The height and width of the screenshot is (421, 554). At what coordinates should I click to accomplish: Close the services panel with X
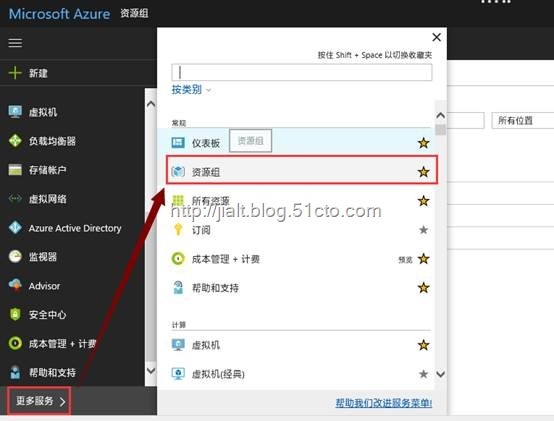(x=437, y=37)
